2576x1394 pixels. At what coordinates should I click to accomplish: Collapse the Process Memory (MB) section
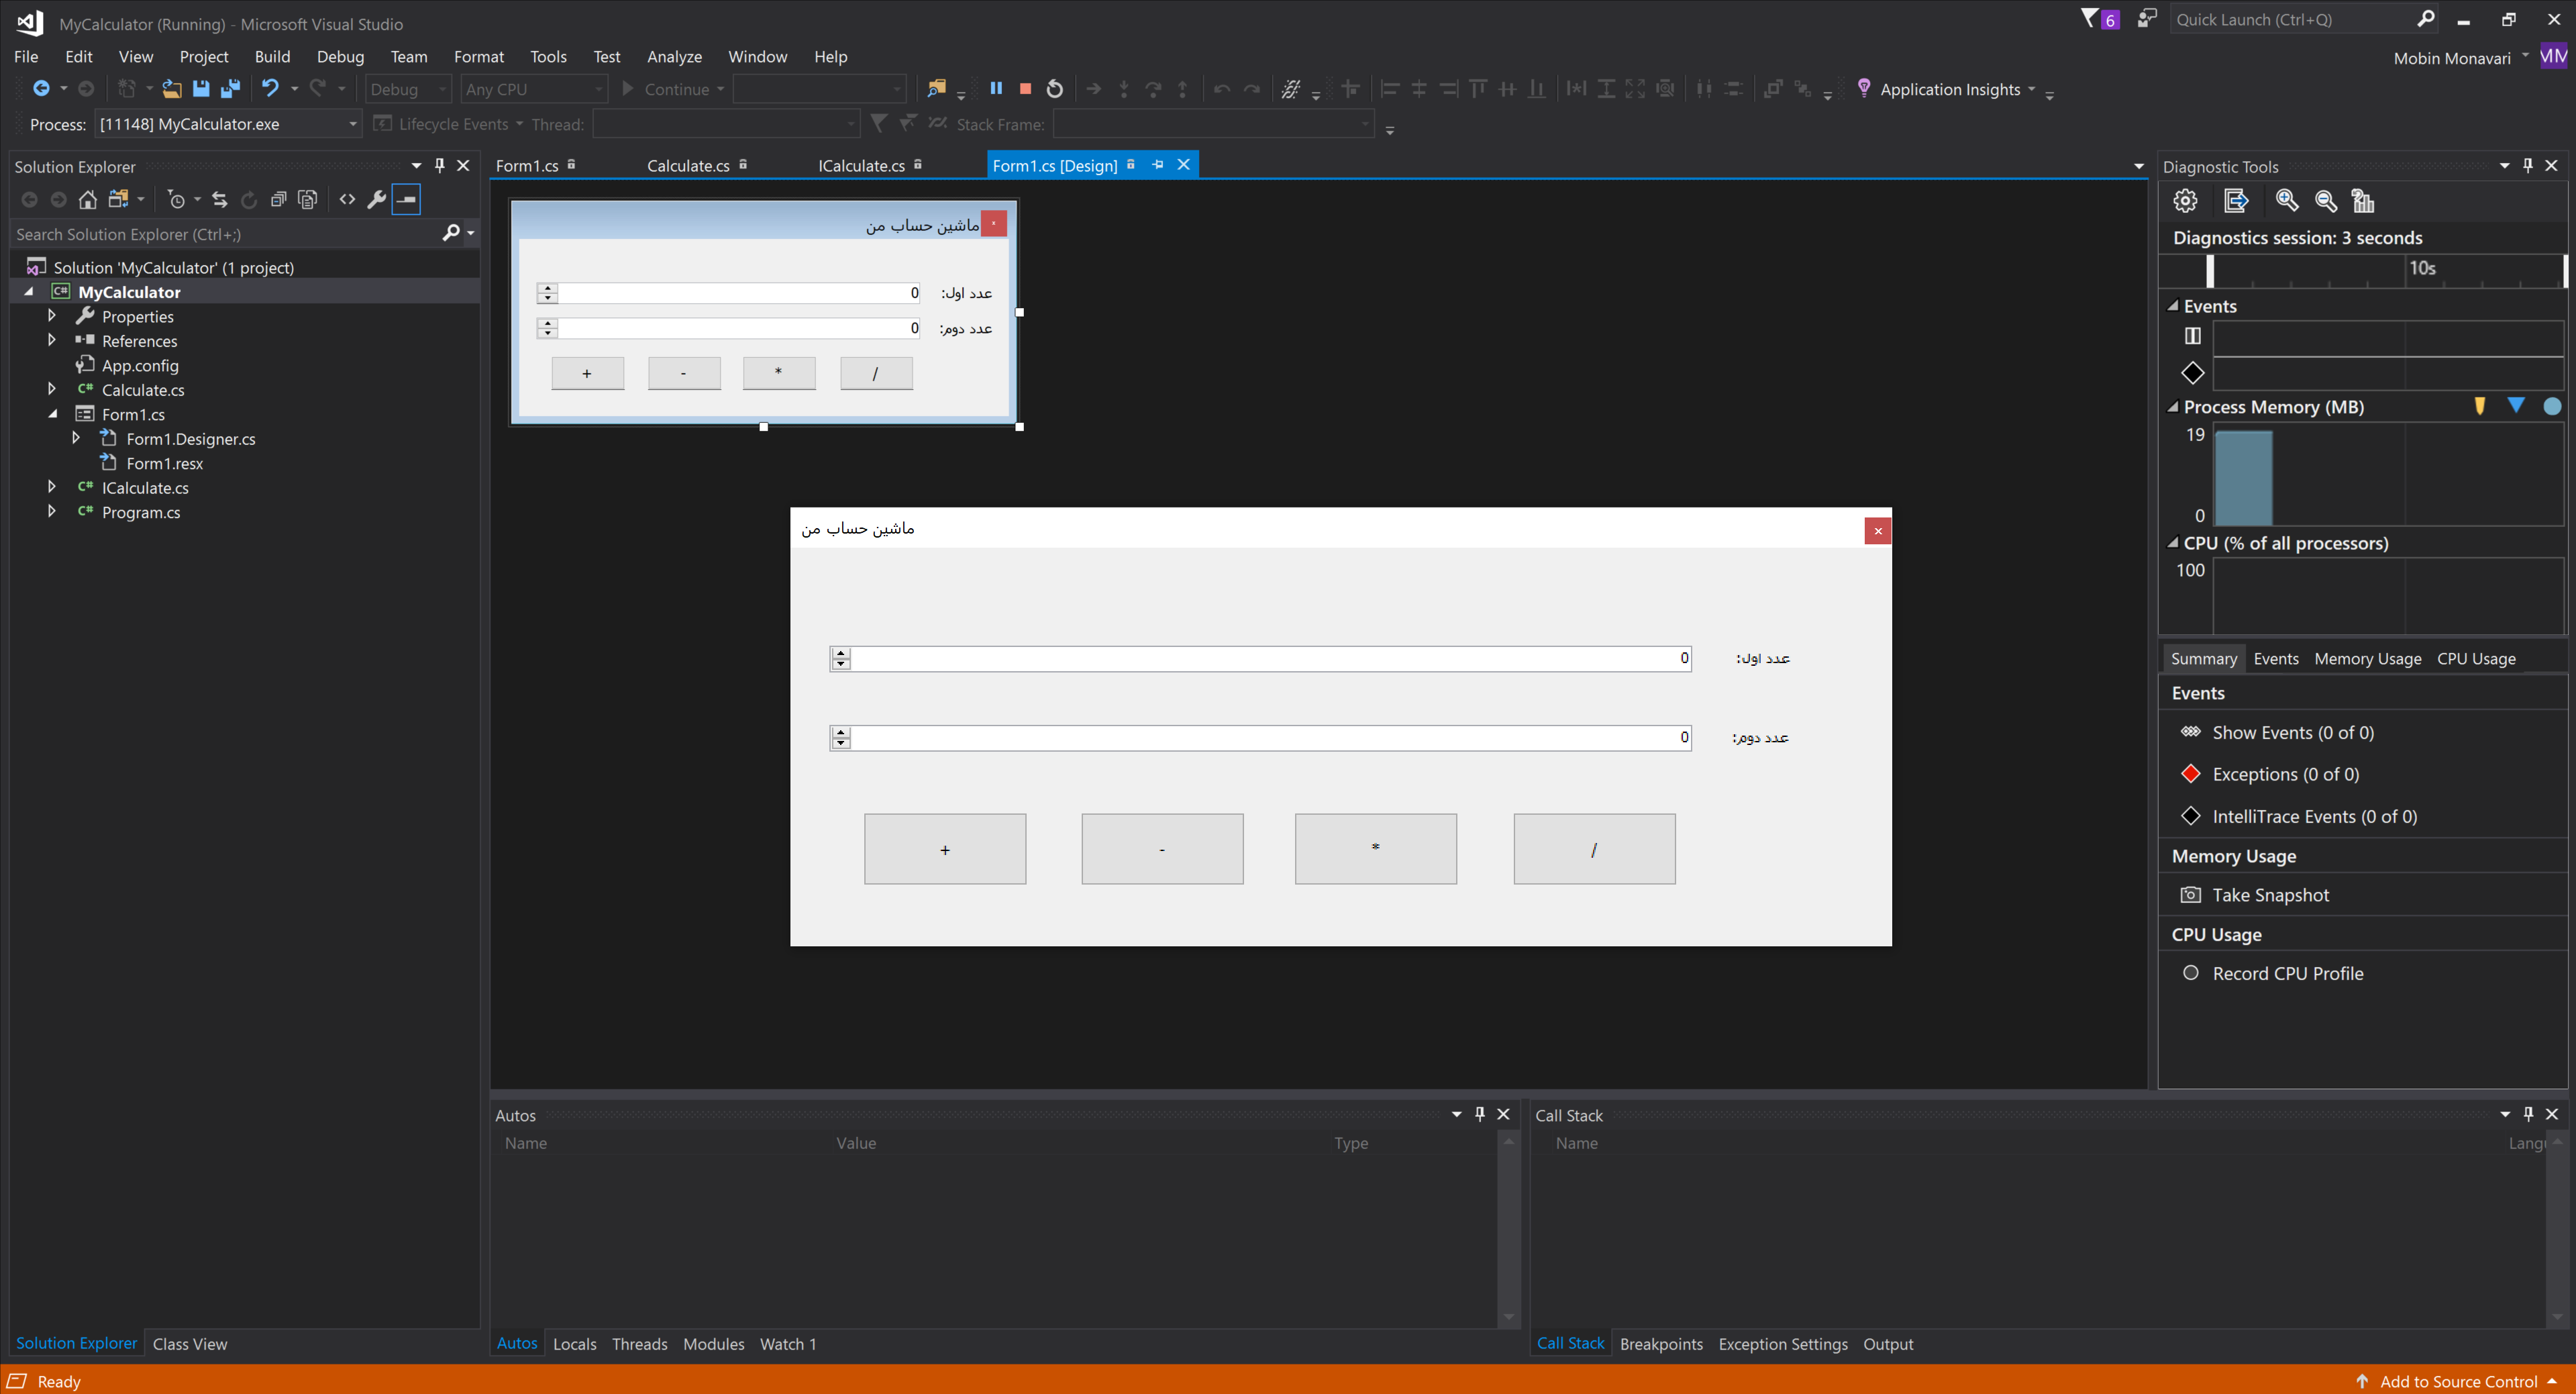[x=2172, y=407]
